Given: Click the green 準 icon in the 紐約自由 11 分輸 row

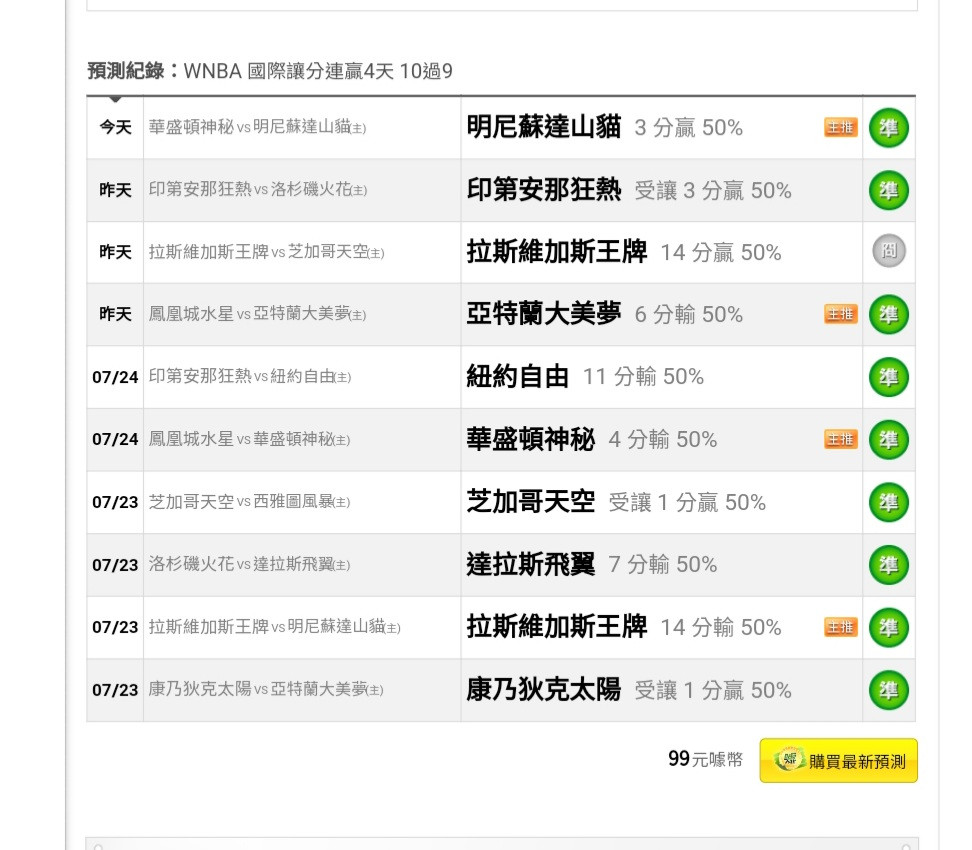Looking at the screenshot, I should pyautogui.click(x=888, y=377).
